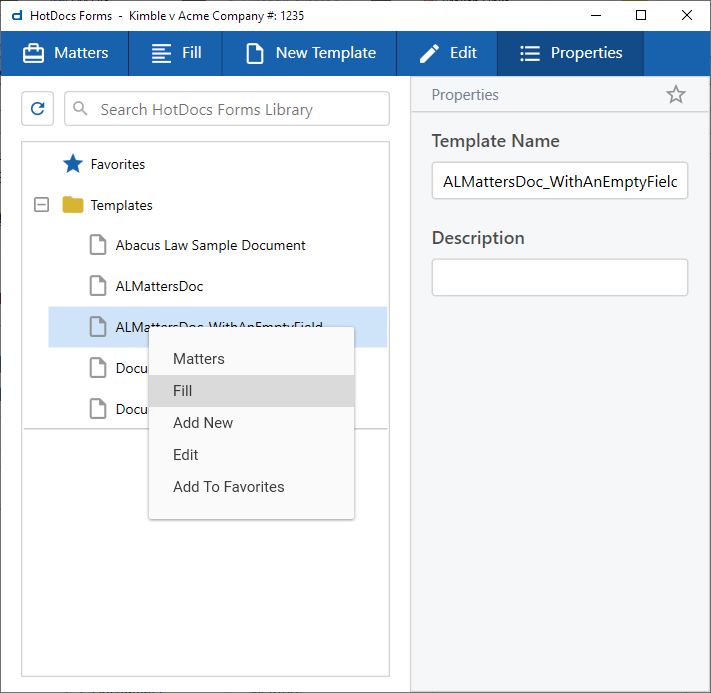Refresh the forms library
This screenshot has height=693, width=711.
click(x=38, y=108)
